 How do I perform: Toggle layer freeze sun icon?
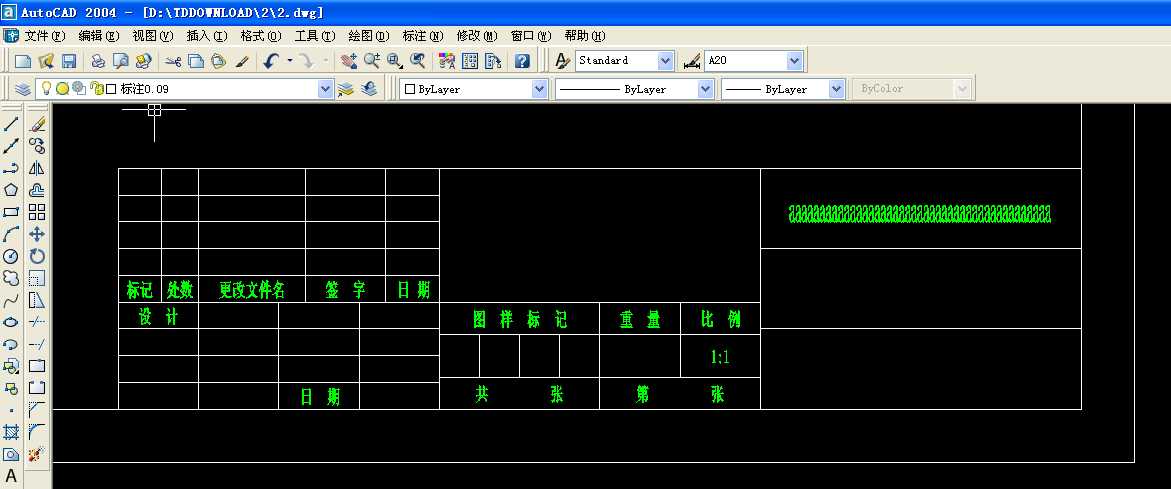coord(62,89)
